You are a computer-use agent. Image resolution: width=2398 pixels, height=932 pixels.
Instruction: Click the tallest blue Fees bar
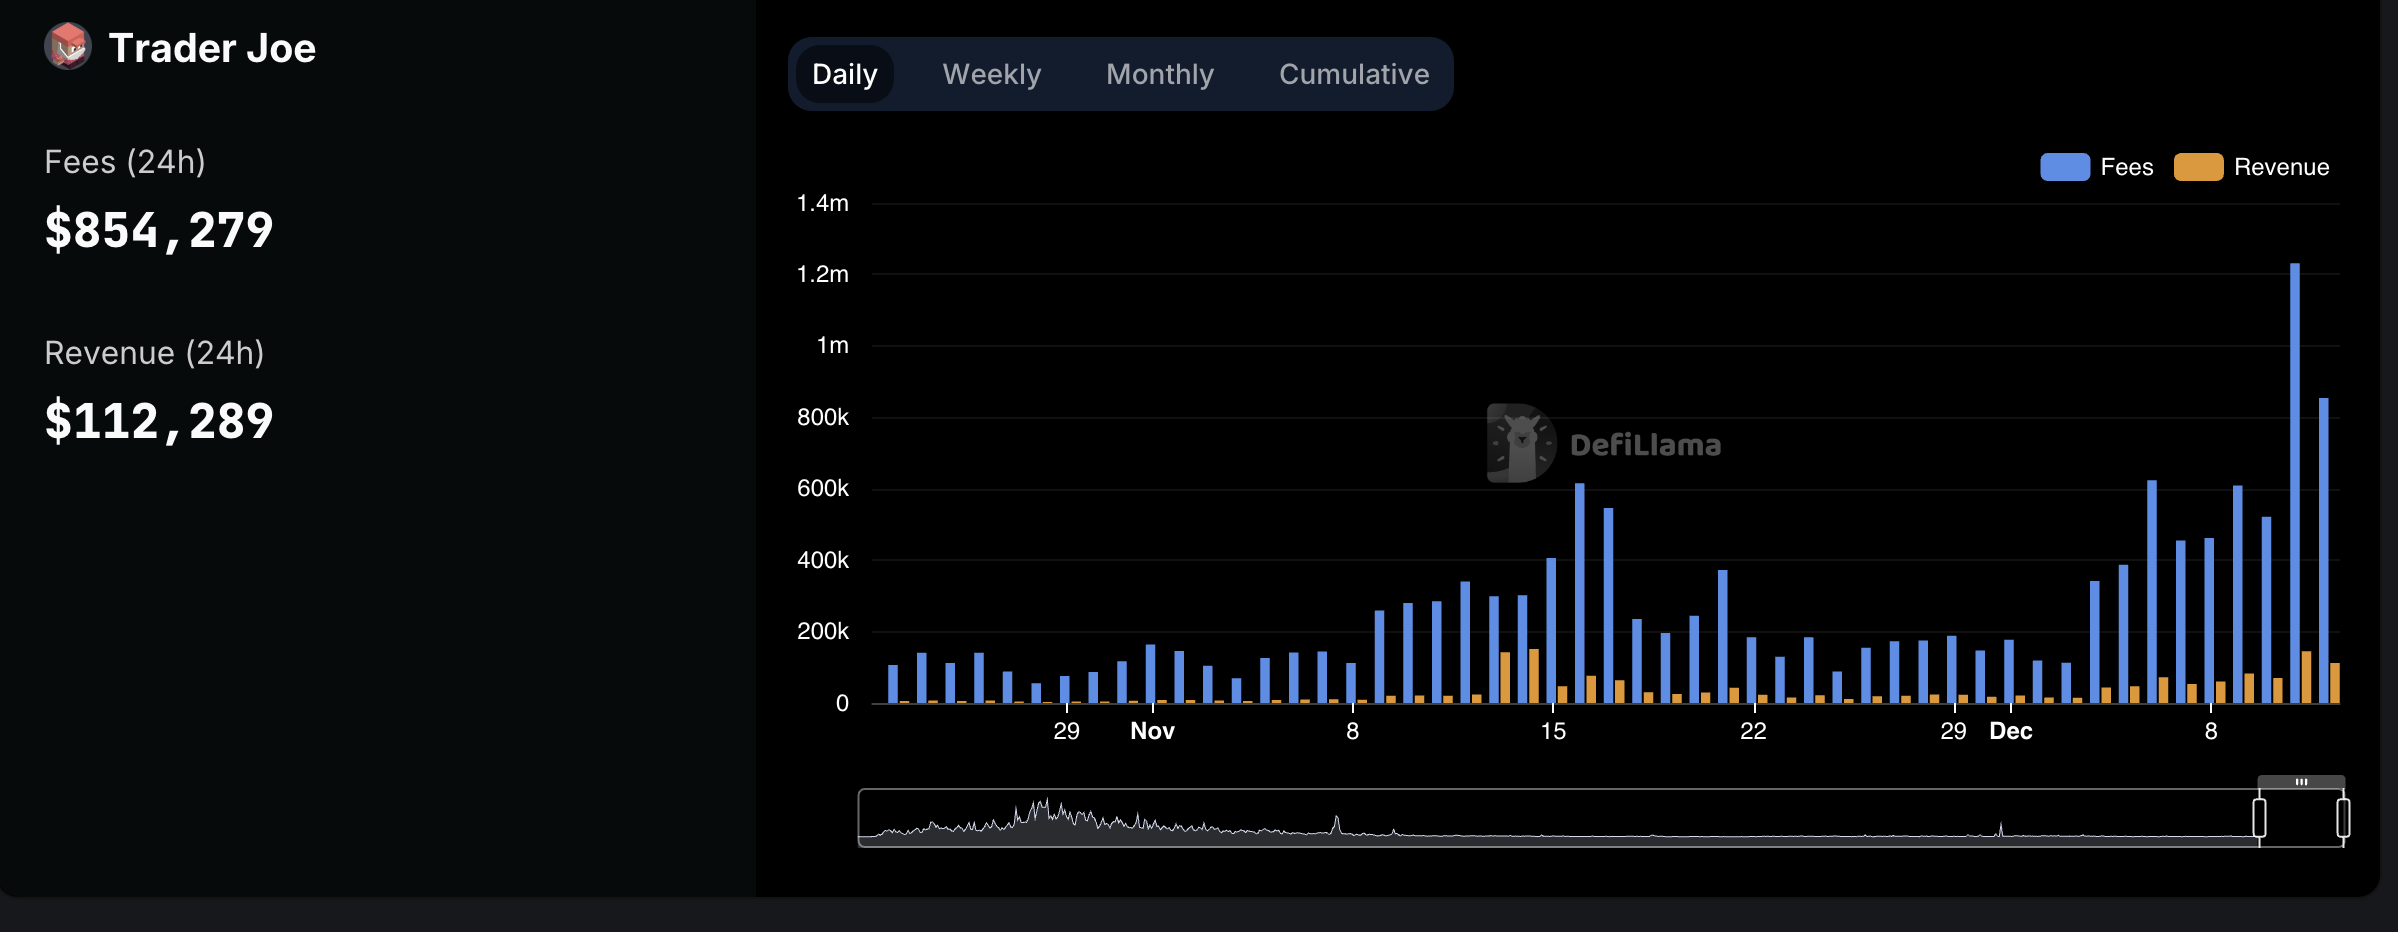[2295, 483]
